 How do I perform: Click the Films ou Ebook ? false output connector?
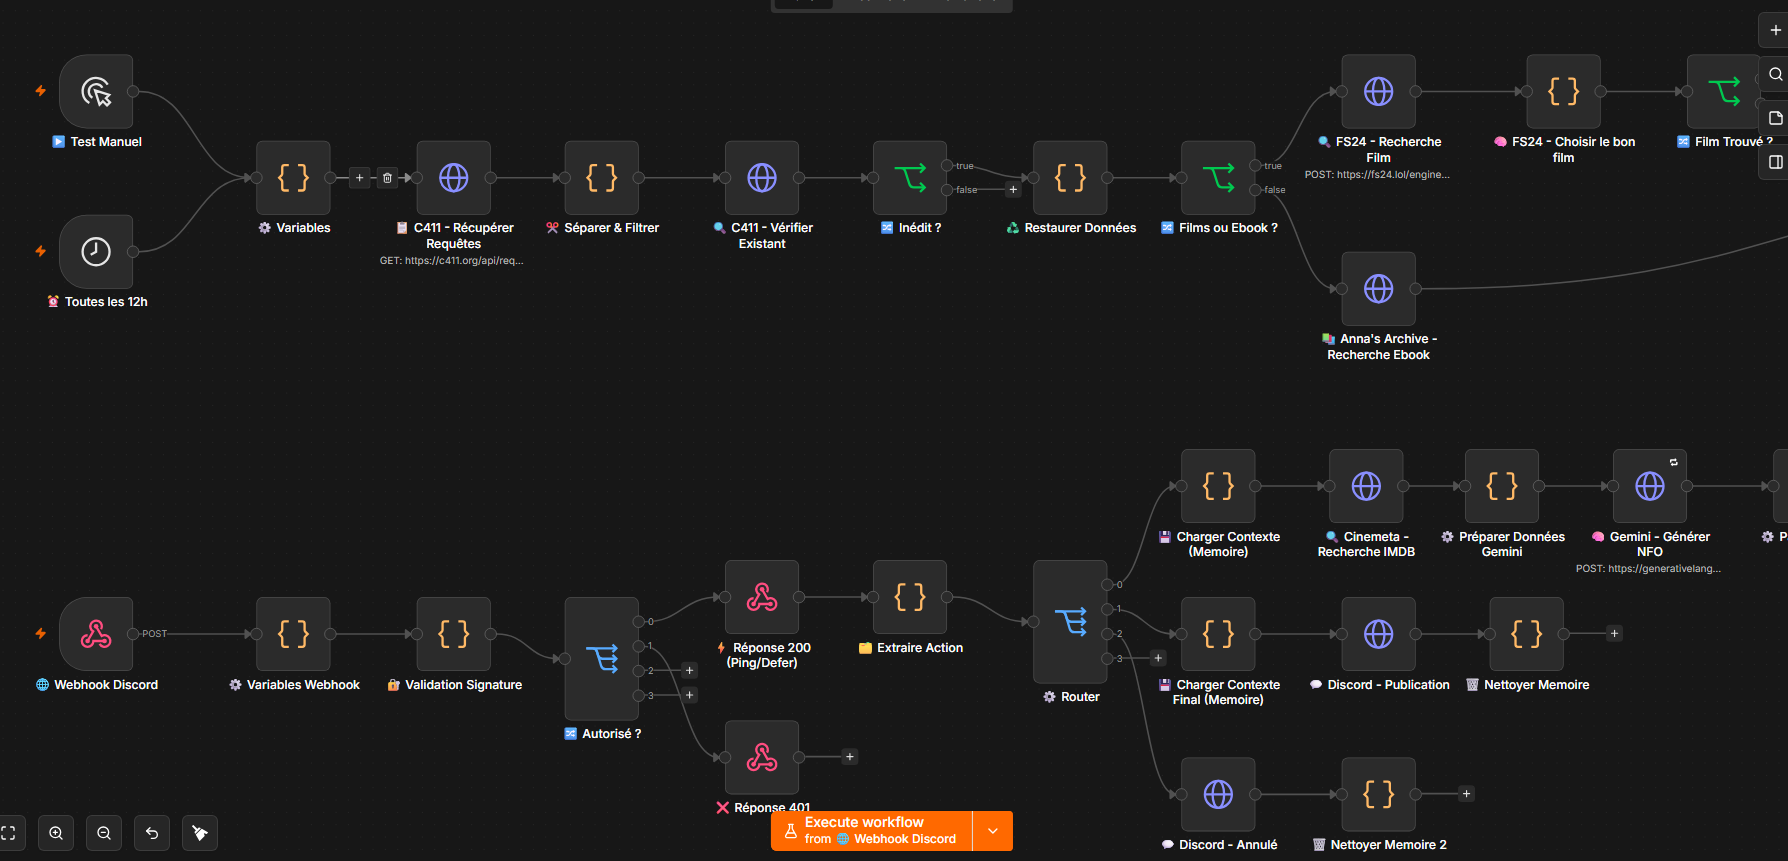(x=1255, y=190)
